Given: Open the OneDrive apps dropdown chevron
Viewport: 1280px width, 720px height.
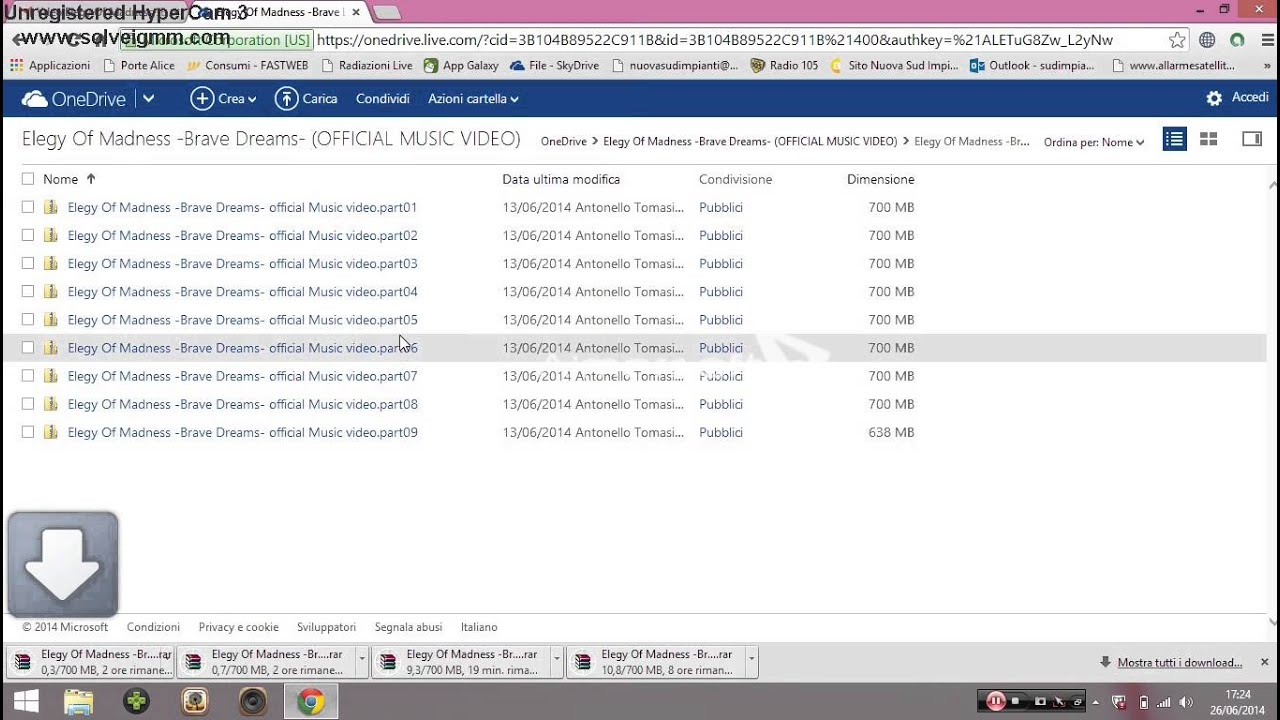Looking at the screenshot, I should click(148, 99).
